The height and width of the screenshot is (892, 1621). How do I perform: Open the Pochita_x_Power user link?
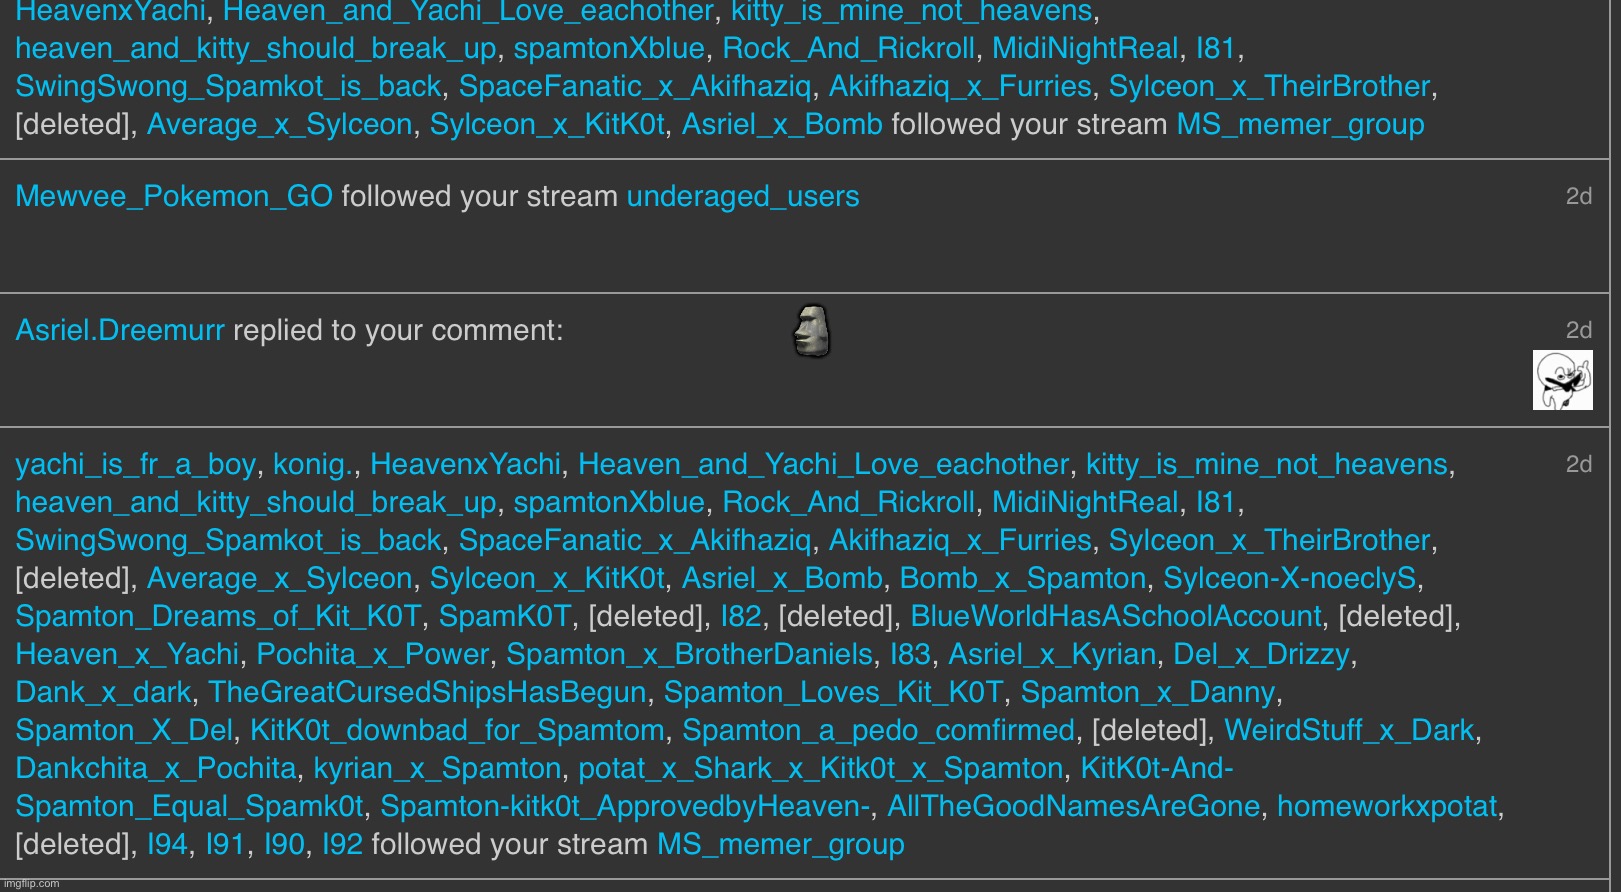pyautogui.click(x=372, y=654)
